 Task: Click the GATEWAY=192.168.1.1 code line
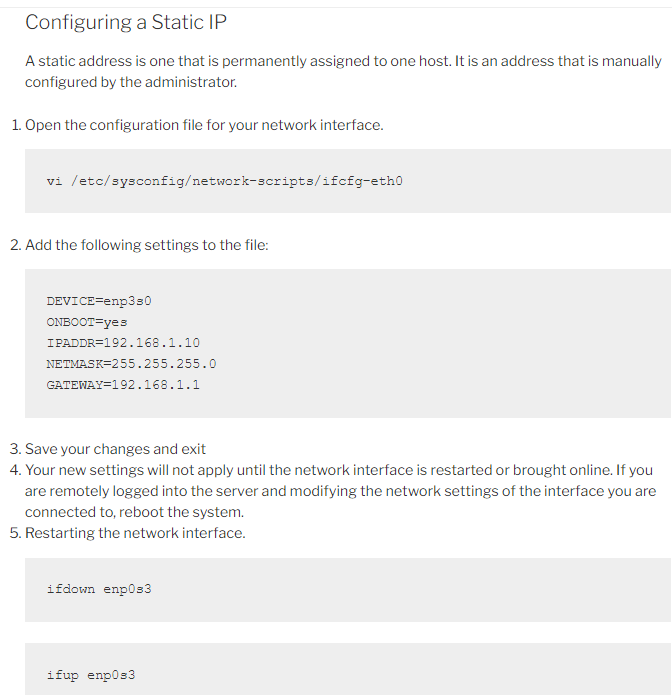coord(123,385)
